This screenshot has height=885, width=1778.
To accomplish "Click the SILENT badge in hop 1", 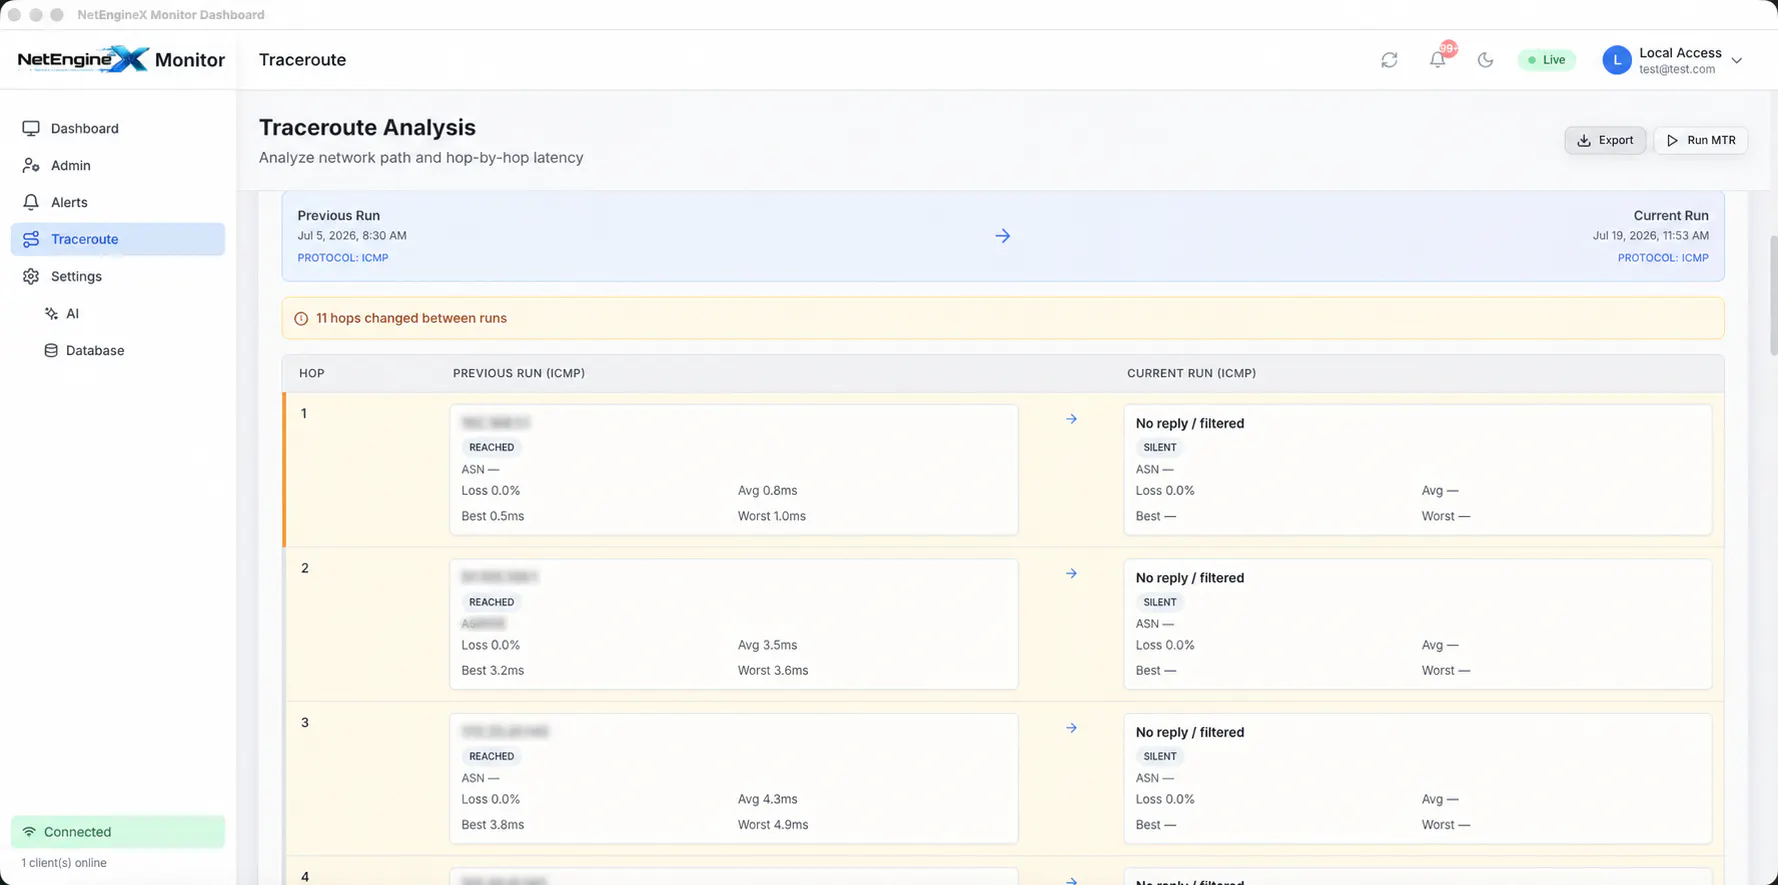I will [1160, 447].
